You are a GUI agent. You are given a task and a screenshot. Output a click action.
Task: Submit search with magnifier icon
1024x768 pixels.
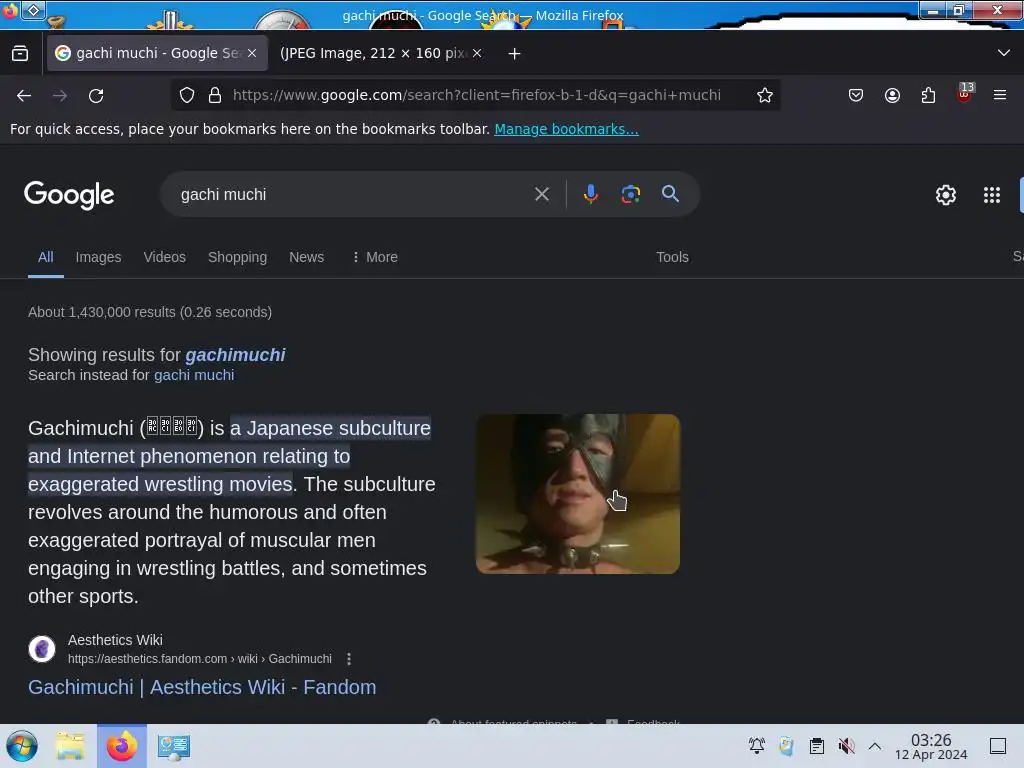[670, 194]
